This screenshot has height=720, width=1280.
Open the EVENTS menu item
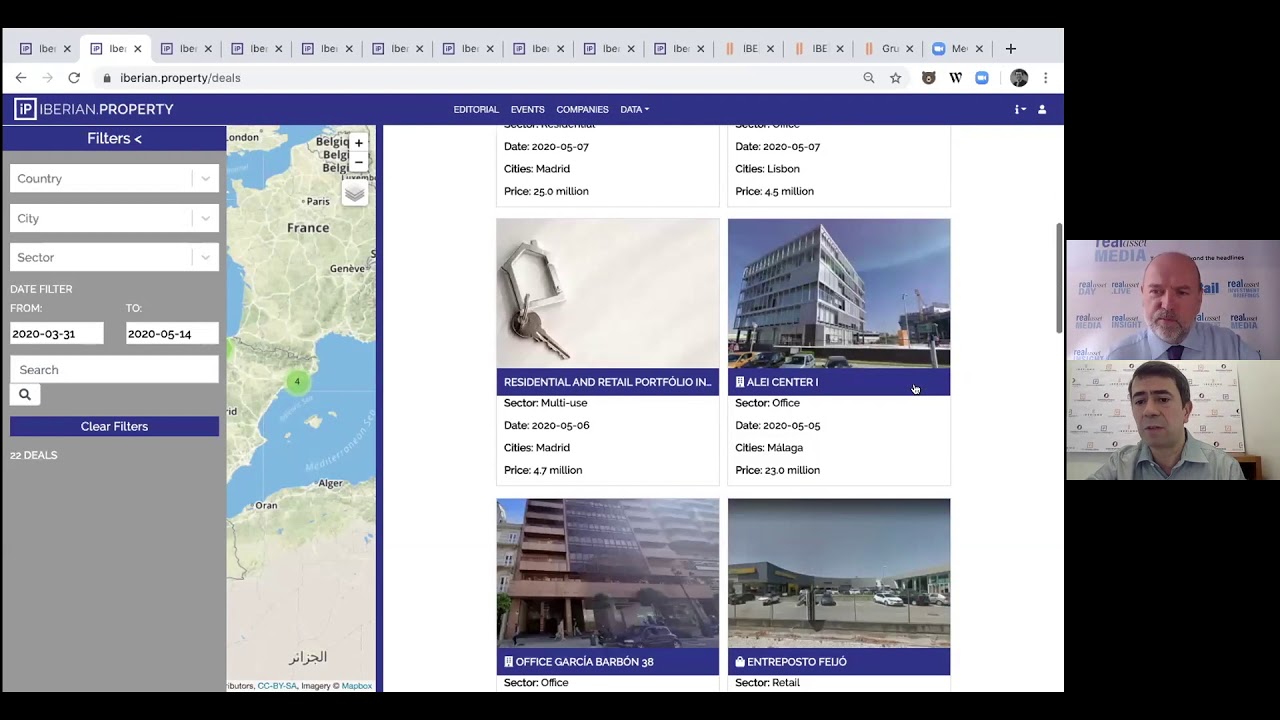[527, 109]
